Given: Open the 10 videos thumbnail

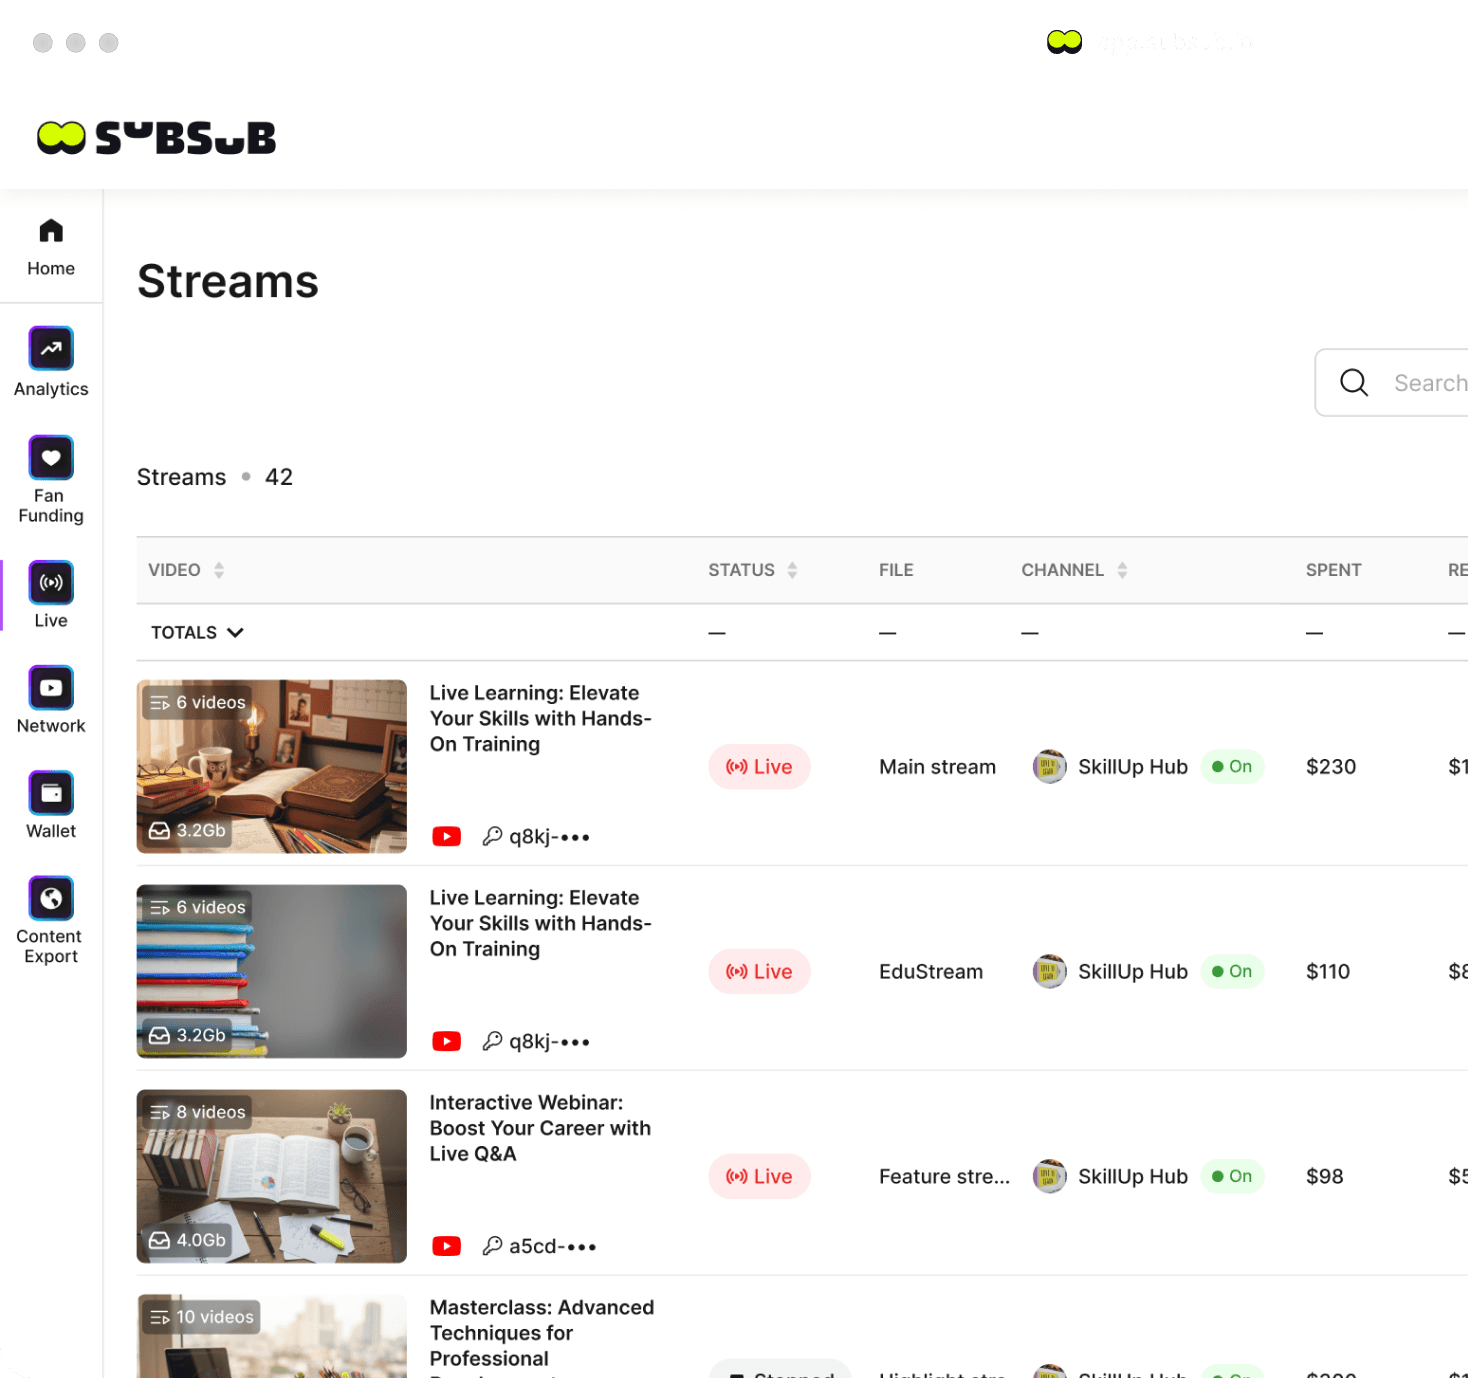Looking at the screenshot, I should (272, 1336).
